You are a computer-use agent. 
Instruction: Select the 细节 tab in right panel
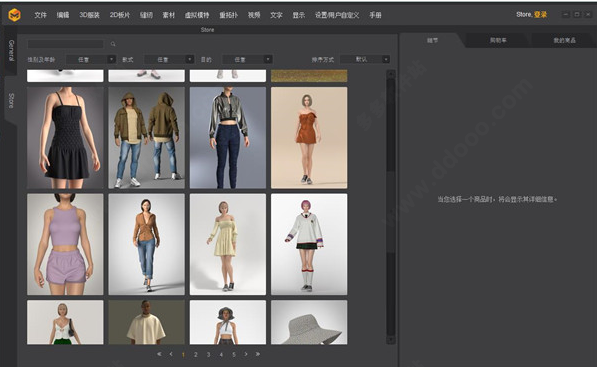[x=432, y=40]
